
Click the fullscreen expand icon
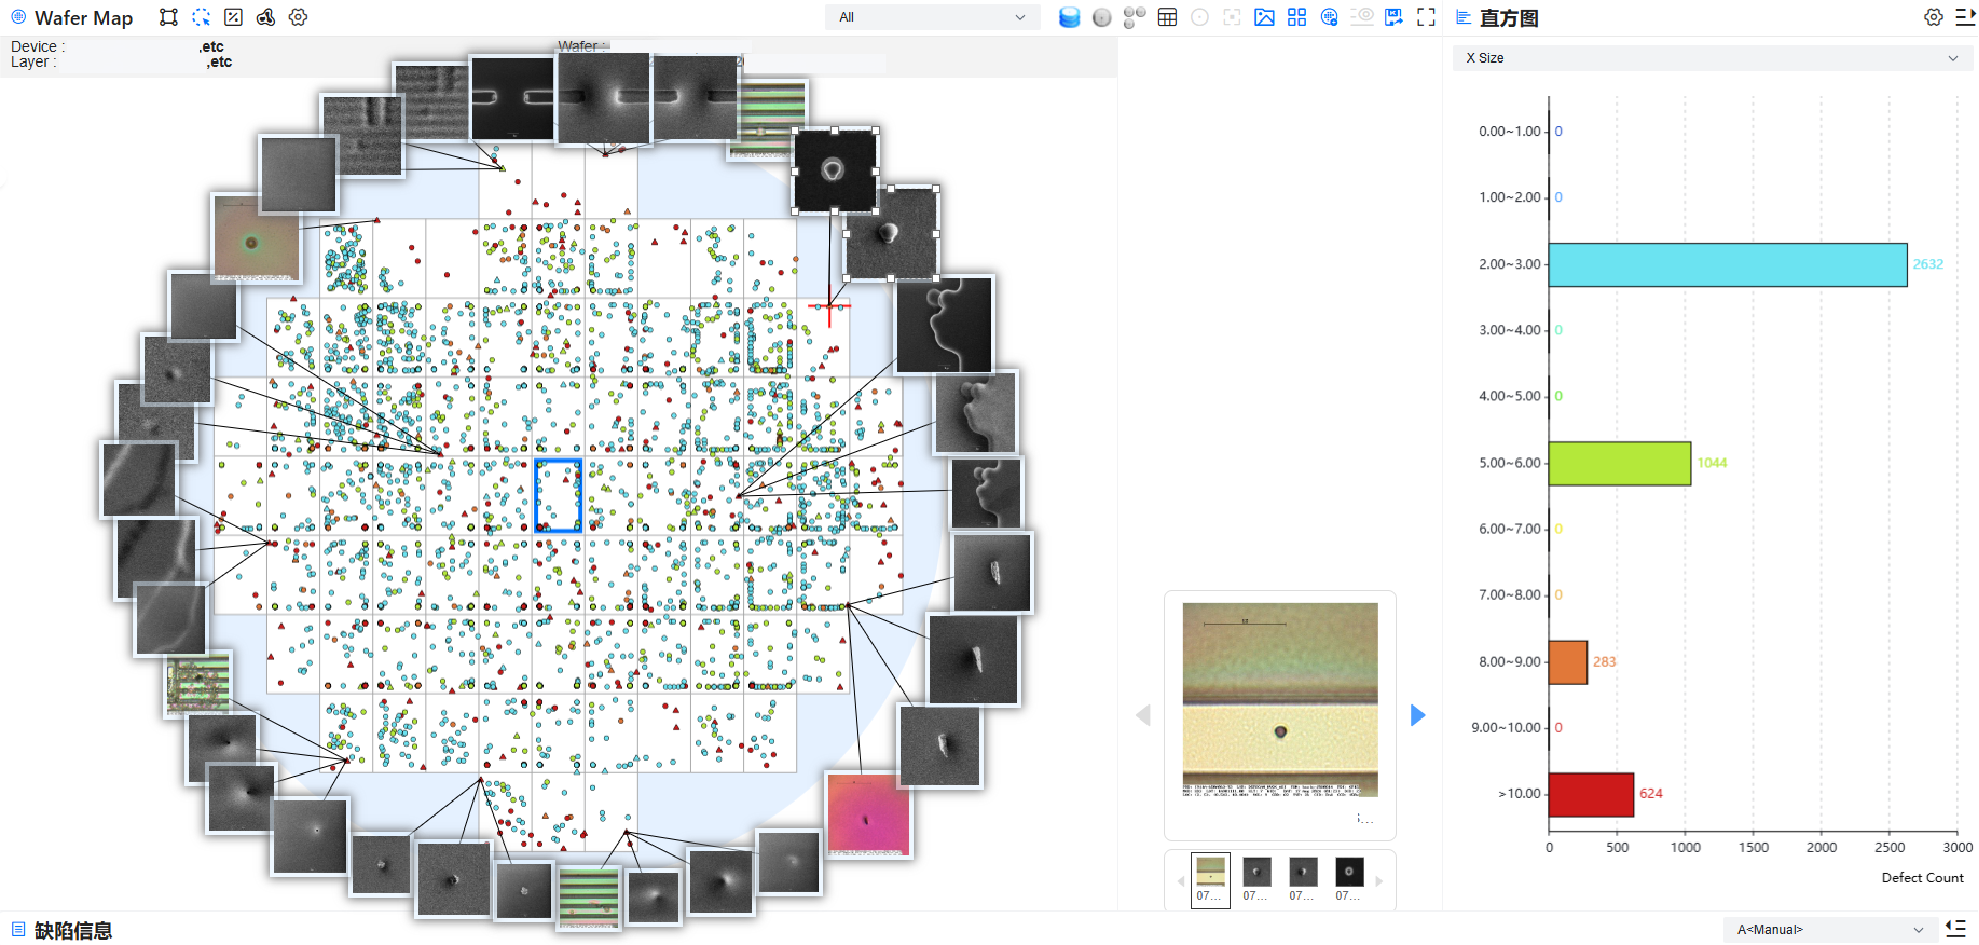coord(1426,18)
